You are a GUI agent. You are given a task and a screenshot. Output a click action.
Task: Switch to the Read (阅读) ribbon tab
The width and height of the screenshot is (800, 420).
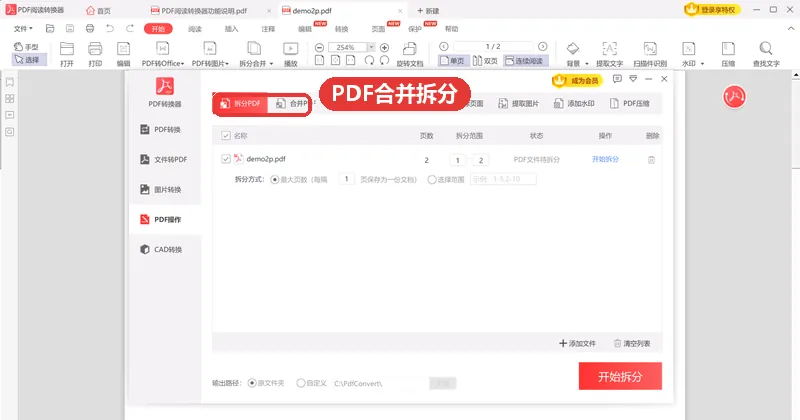click(x=195, y=29)
